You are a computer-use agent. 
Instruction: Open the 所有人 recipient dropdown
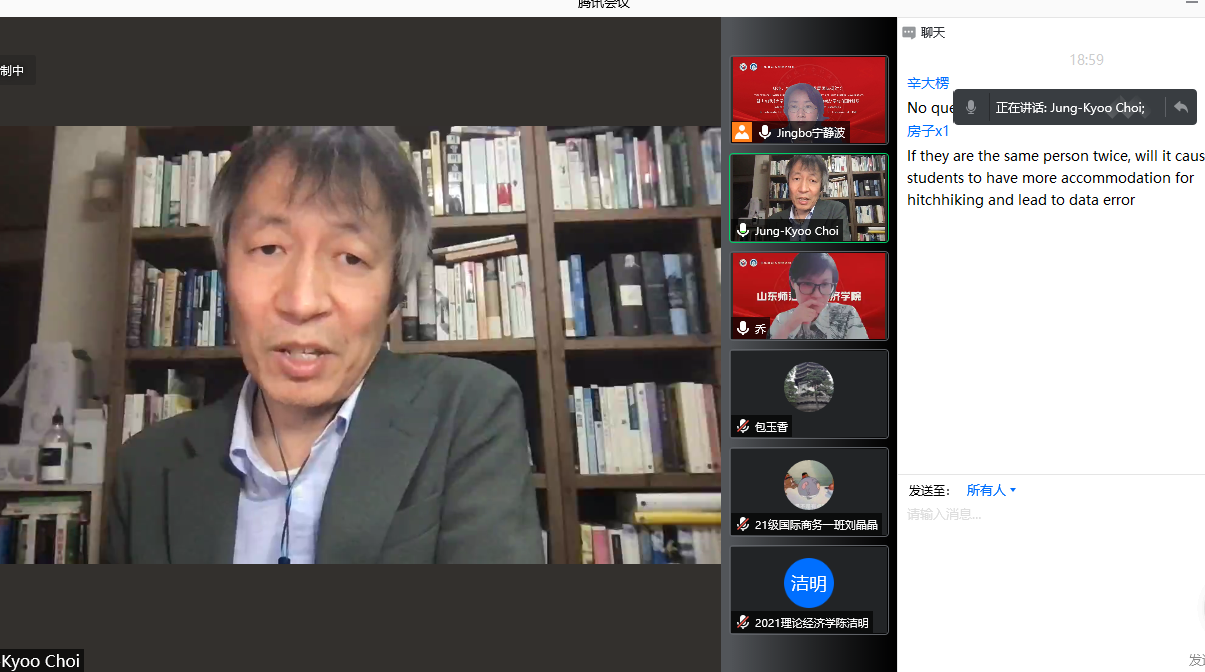(x=990, y=490)
